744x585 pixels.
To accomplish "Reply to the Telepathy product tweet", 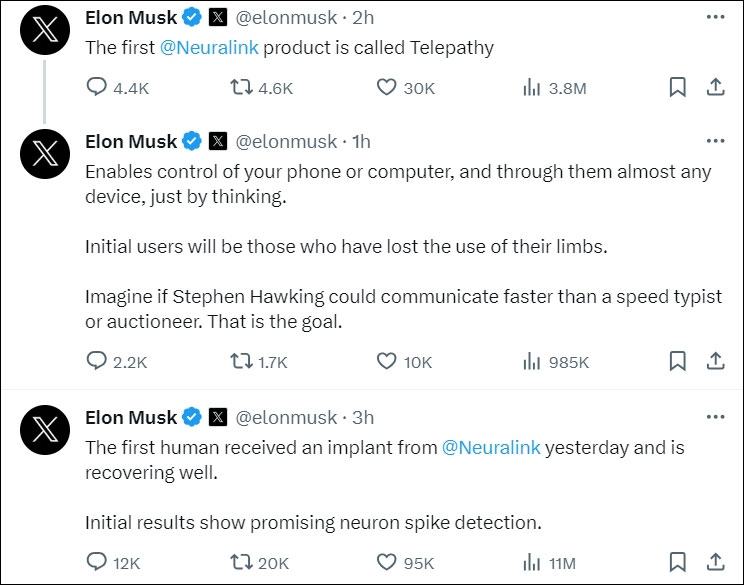I will [x=97, y=88].
